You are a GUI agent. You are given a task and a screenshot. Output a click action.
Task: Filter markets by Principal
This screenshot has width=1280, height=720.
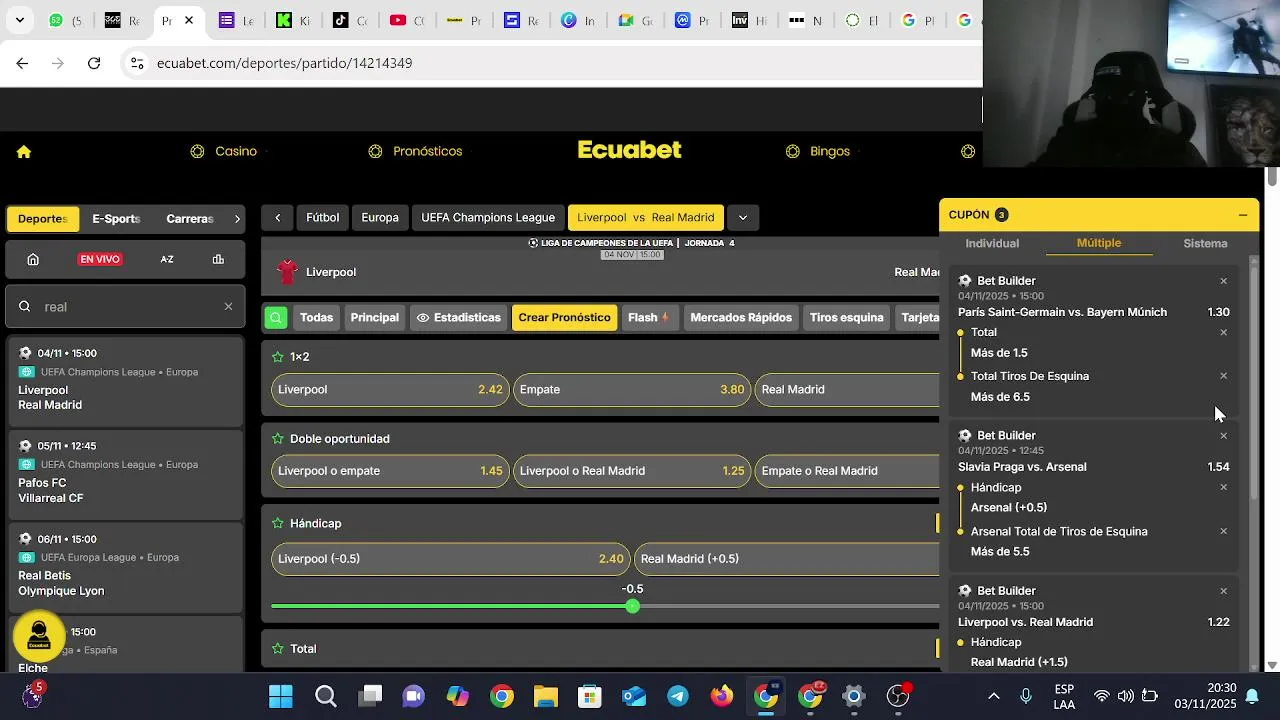coord(374,318)
